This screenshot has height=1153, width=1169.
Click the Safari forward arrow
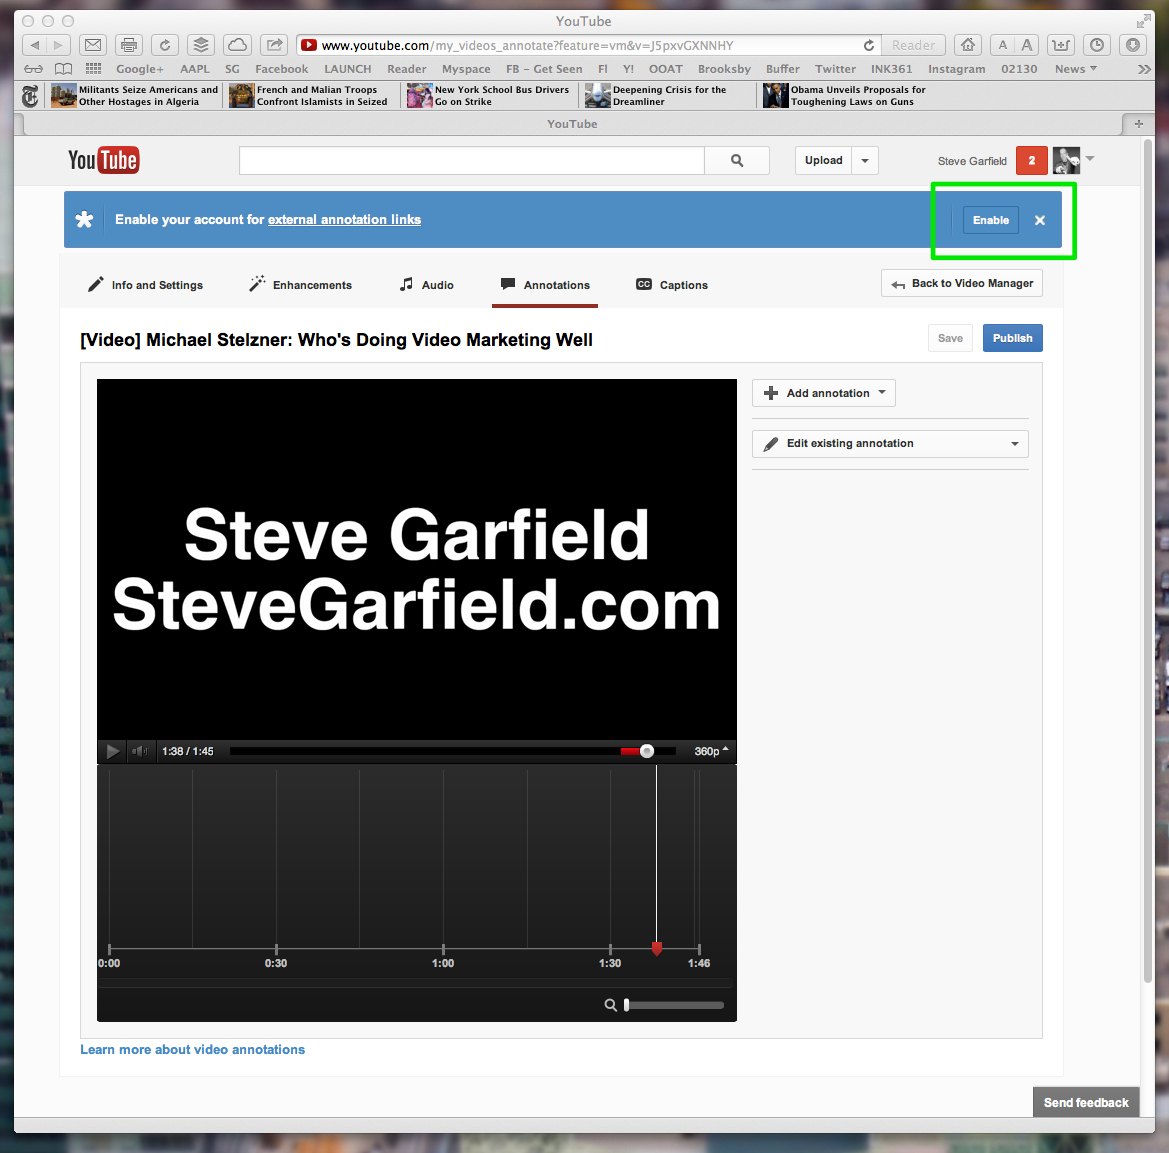pyautogui.click(x=58, y=45)
